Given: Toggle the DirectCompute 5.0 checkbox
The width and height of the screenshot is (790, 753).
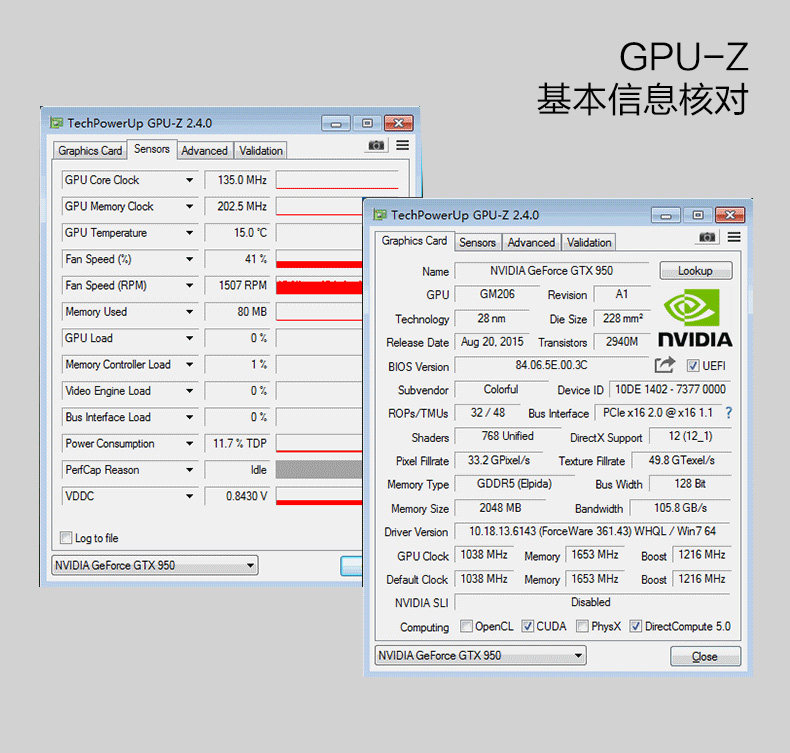Looking at the screenshot, I should (x=635, y=626).
